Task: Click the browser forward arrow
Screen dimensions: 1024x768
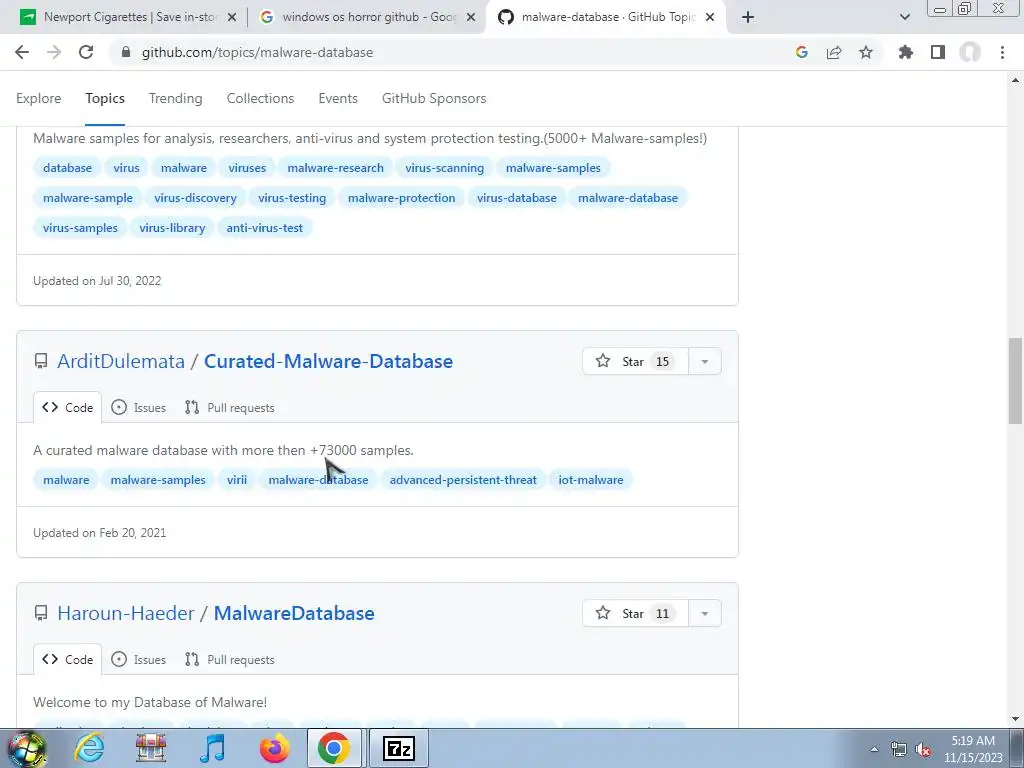Action: [54, 52]
